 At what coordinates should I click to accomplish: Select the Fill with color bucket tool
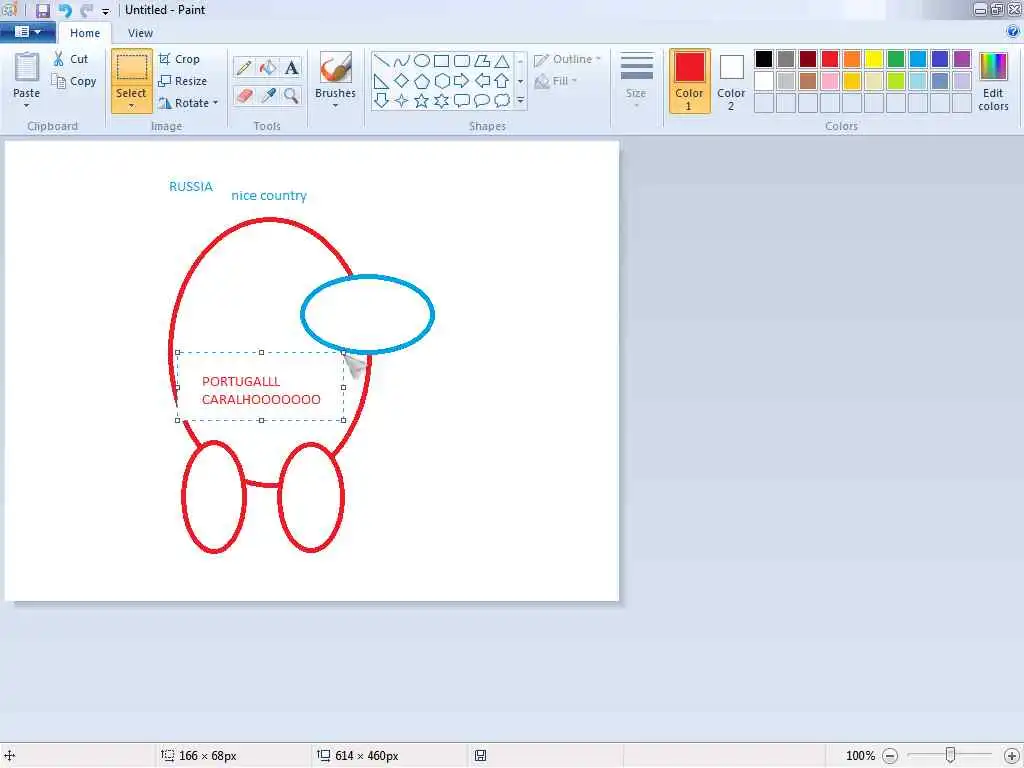click(268, 67)
